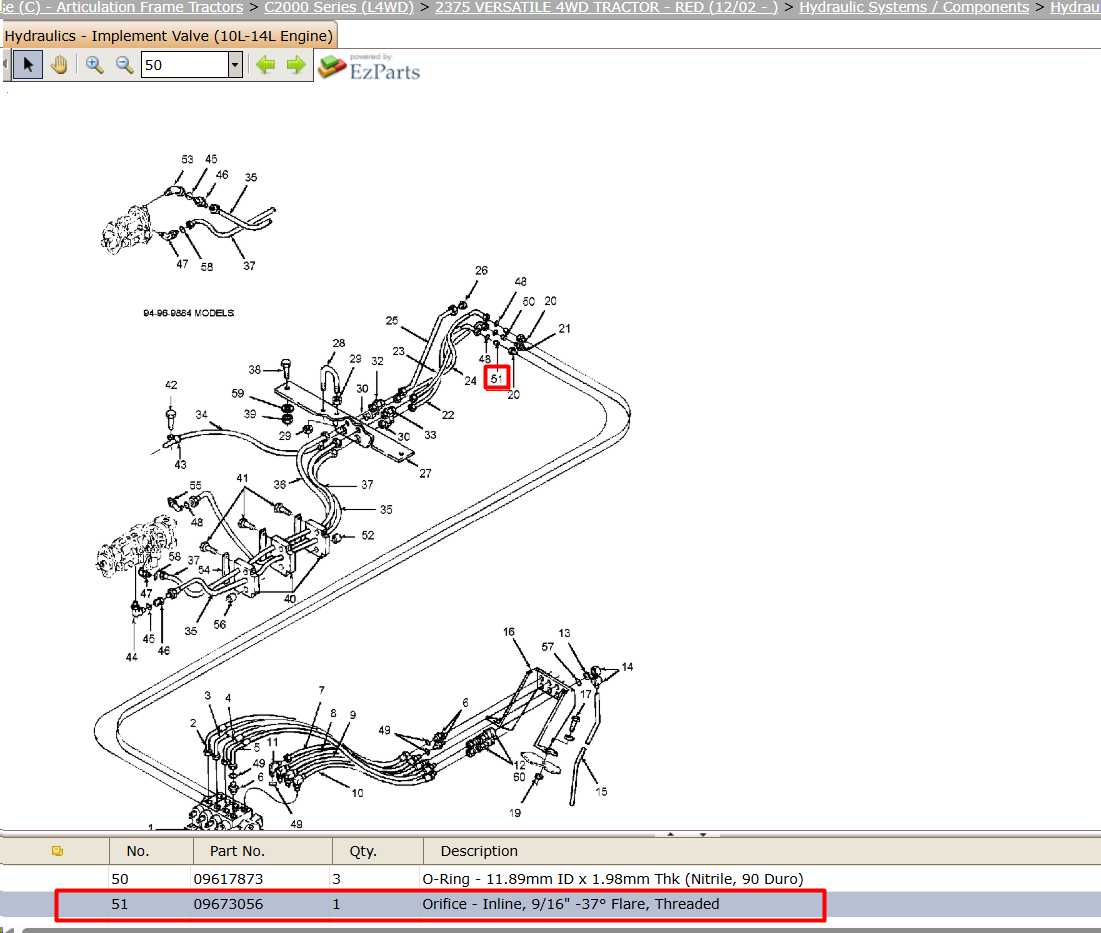
Task: Click callout number 53 in diagram
Action: [x=187, y=159]
